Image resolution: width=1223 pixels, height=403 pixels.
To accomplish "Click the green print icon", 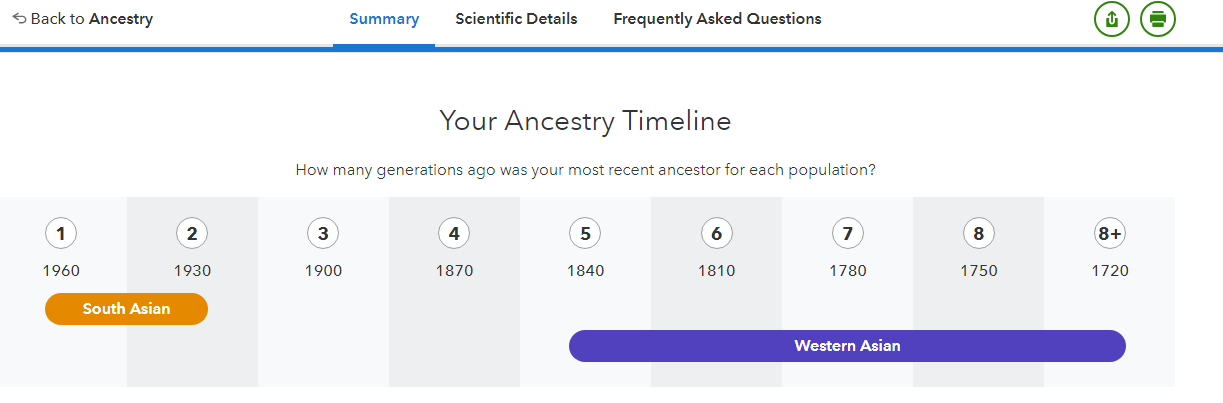I will (1158, 19).
